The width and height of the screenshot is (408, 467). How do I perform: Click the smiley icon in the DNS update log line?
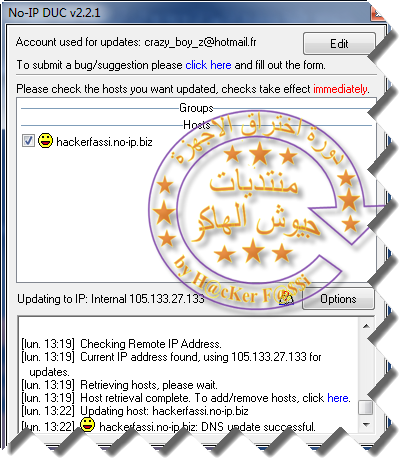click(88, 425)
